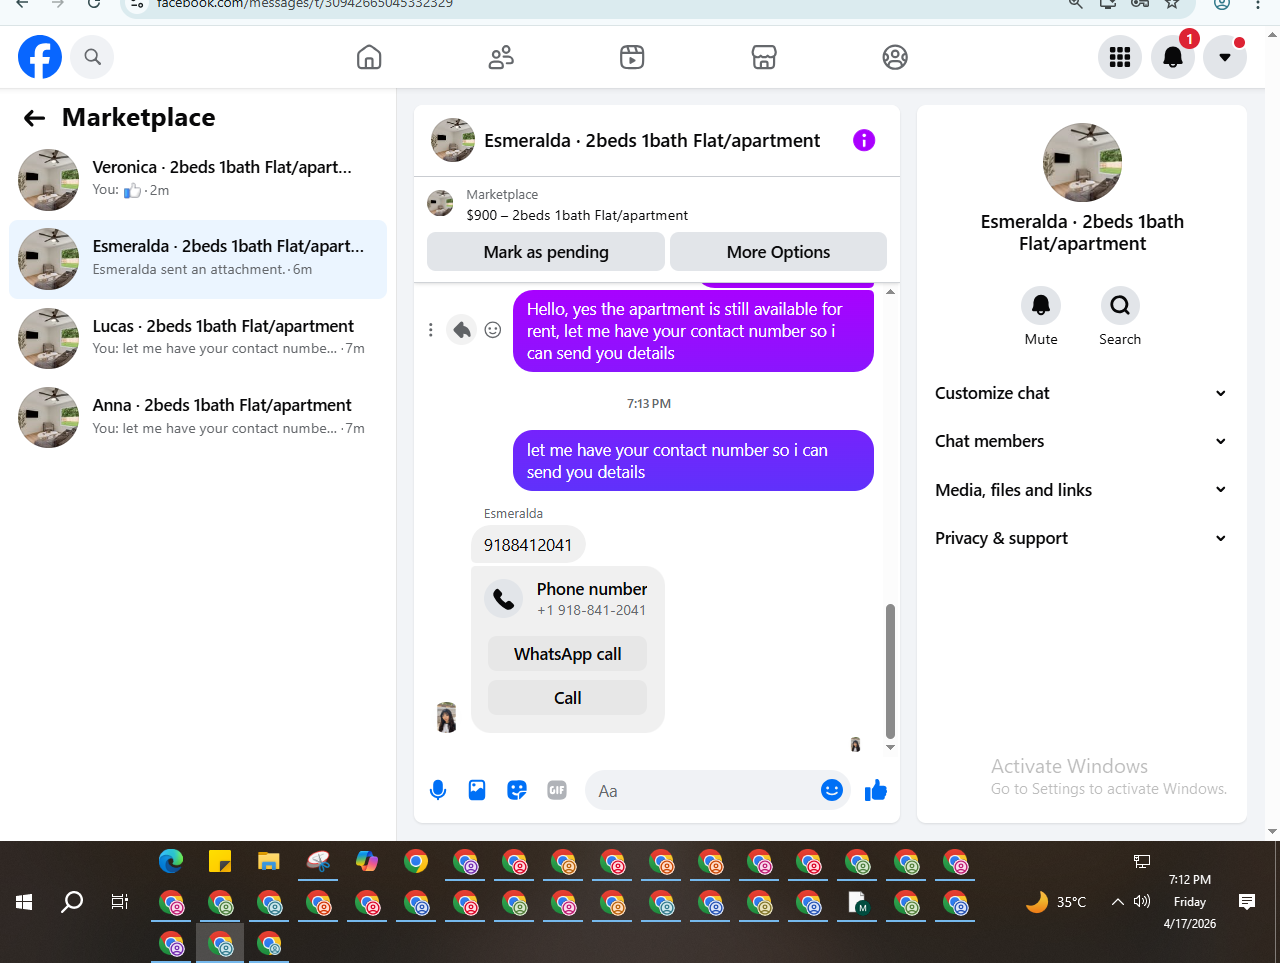Viewport: 1280px width, 963px height.
Task: Expand the Customize chat section
Action: click(1081, 393)
